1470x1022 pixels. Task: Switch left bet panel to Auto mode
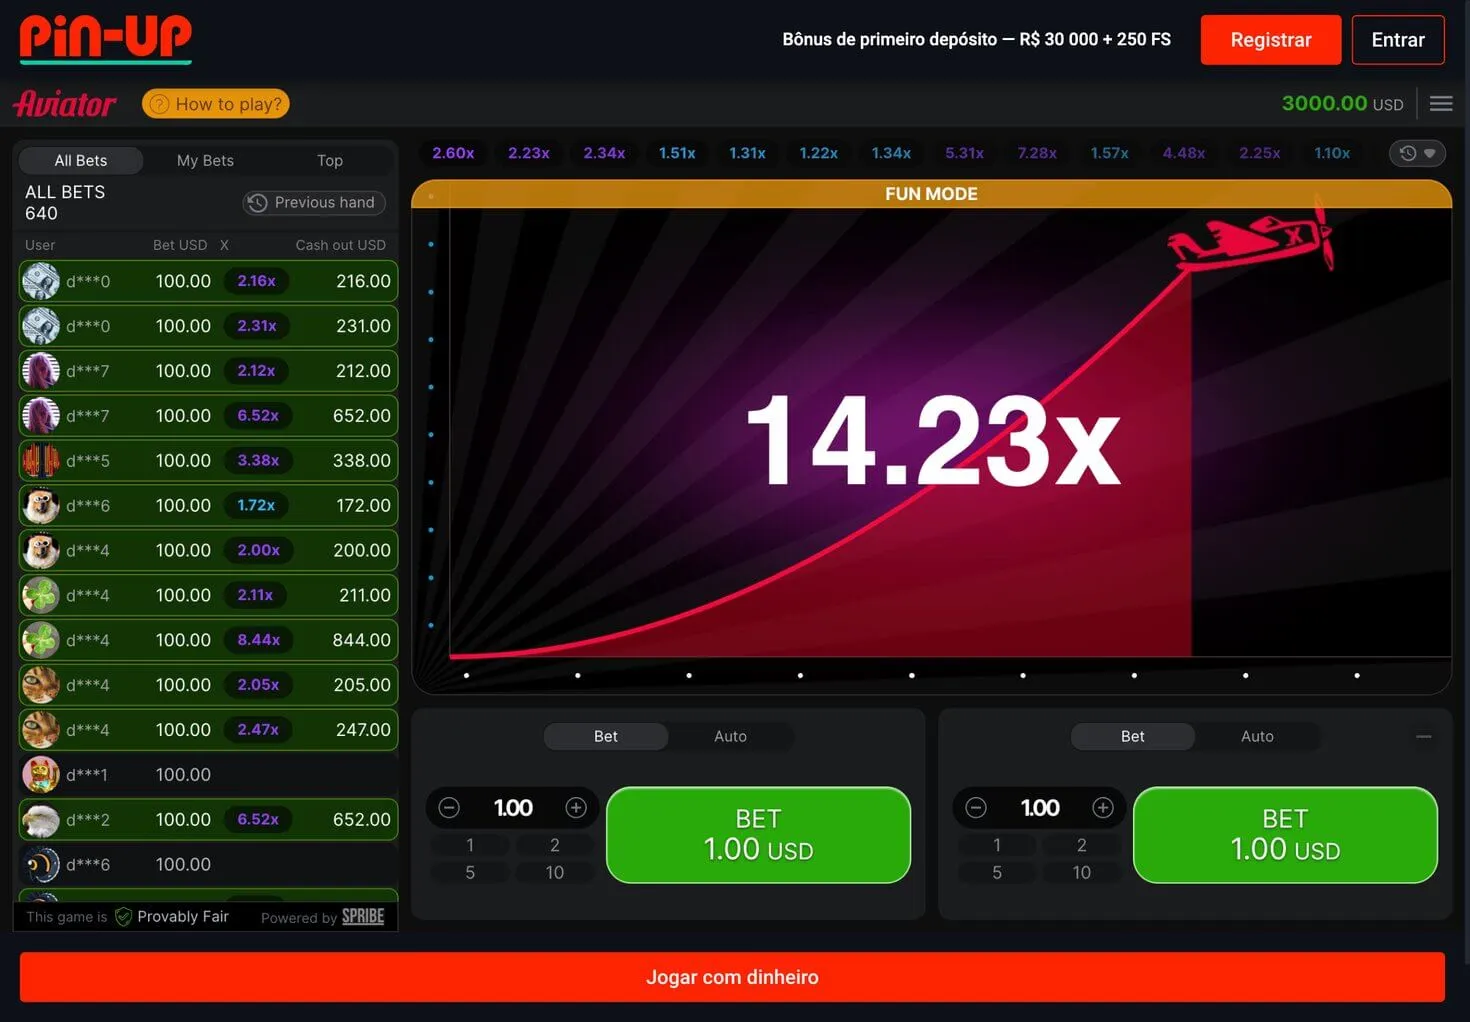pos(730,736)
